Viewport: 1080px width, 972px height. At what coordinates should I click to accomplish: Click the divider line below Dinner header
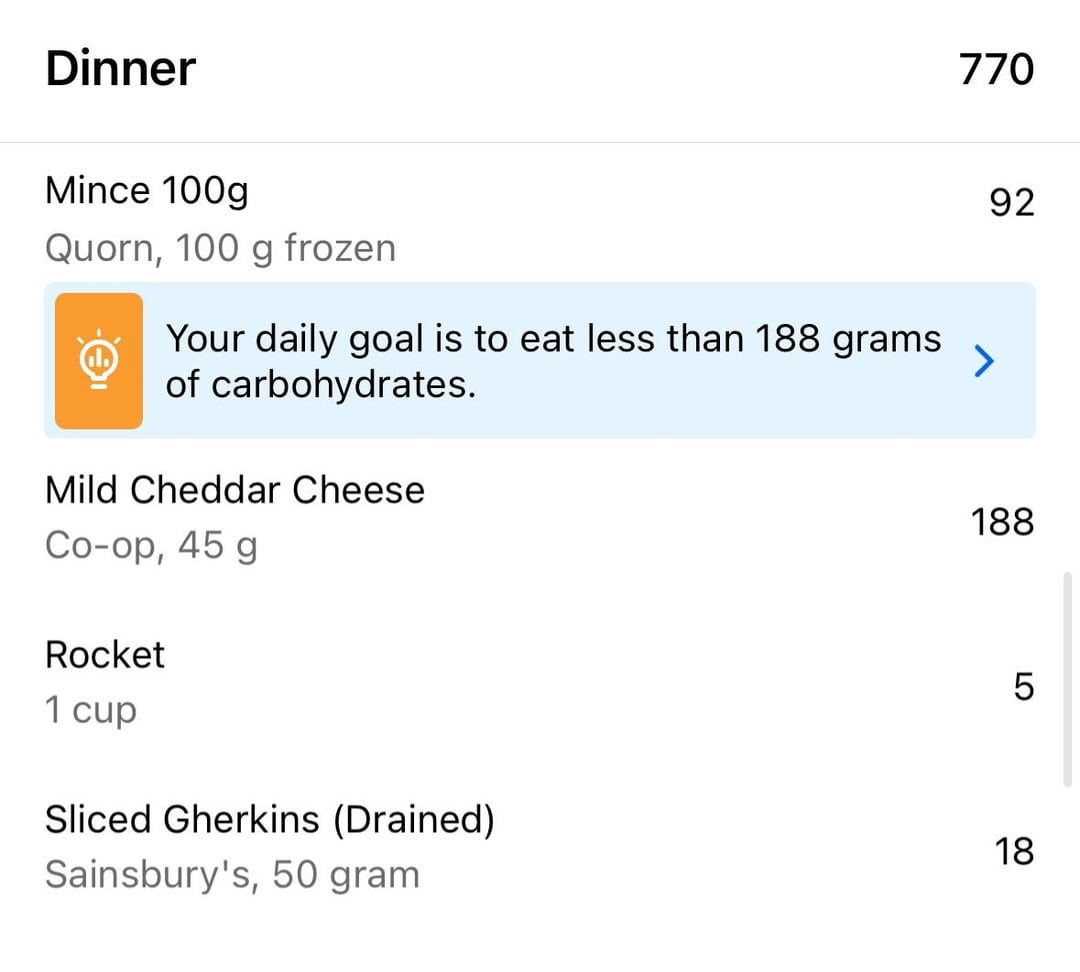540,143
